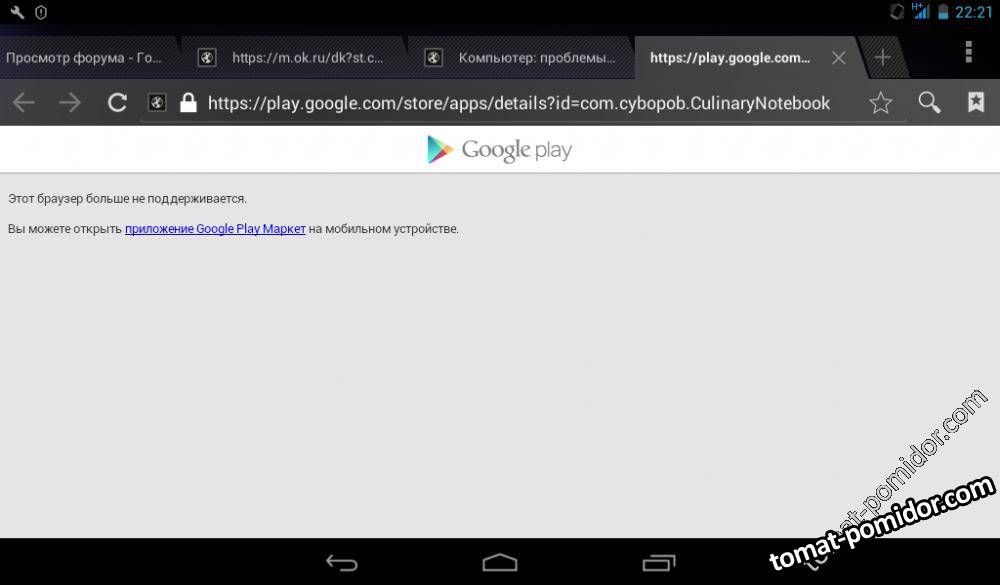Bookmark this page with the star icon
Image resolution: width=1000 pixels, height=585 pixels.
(880, 103)
